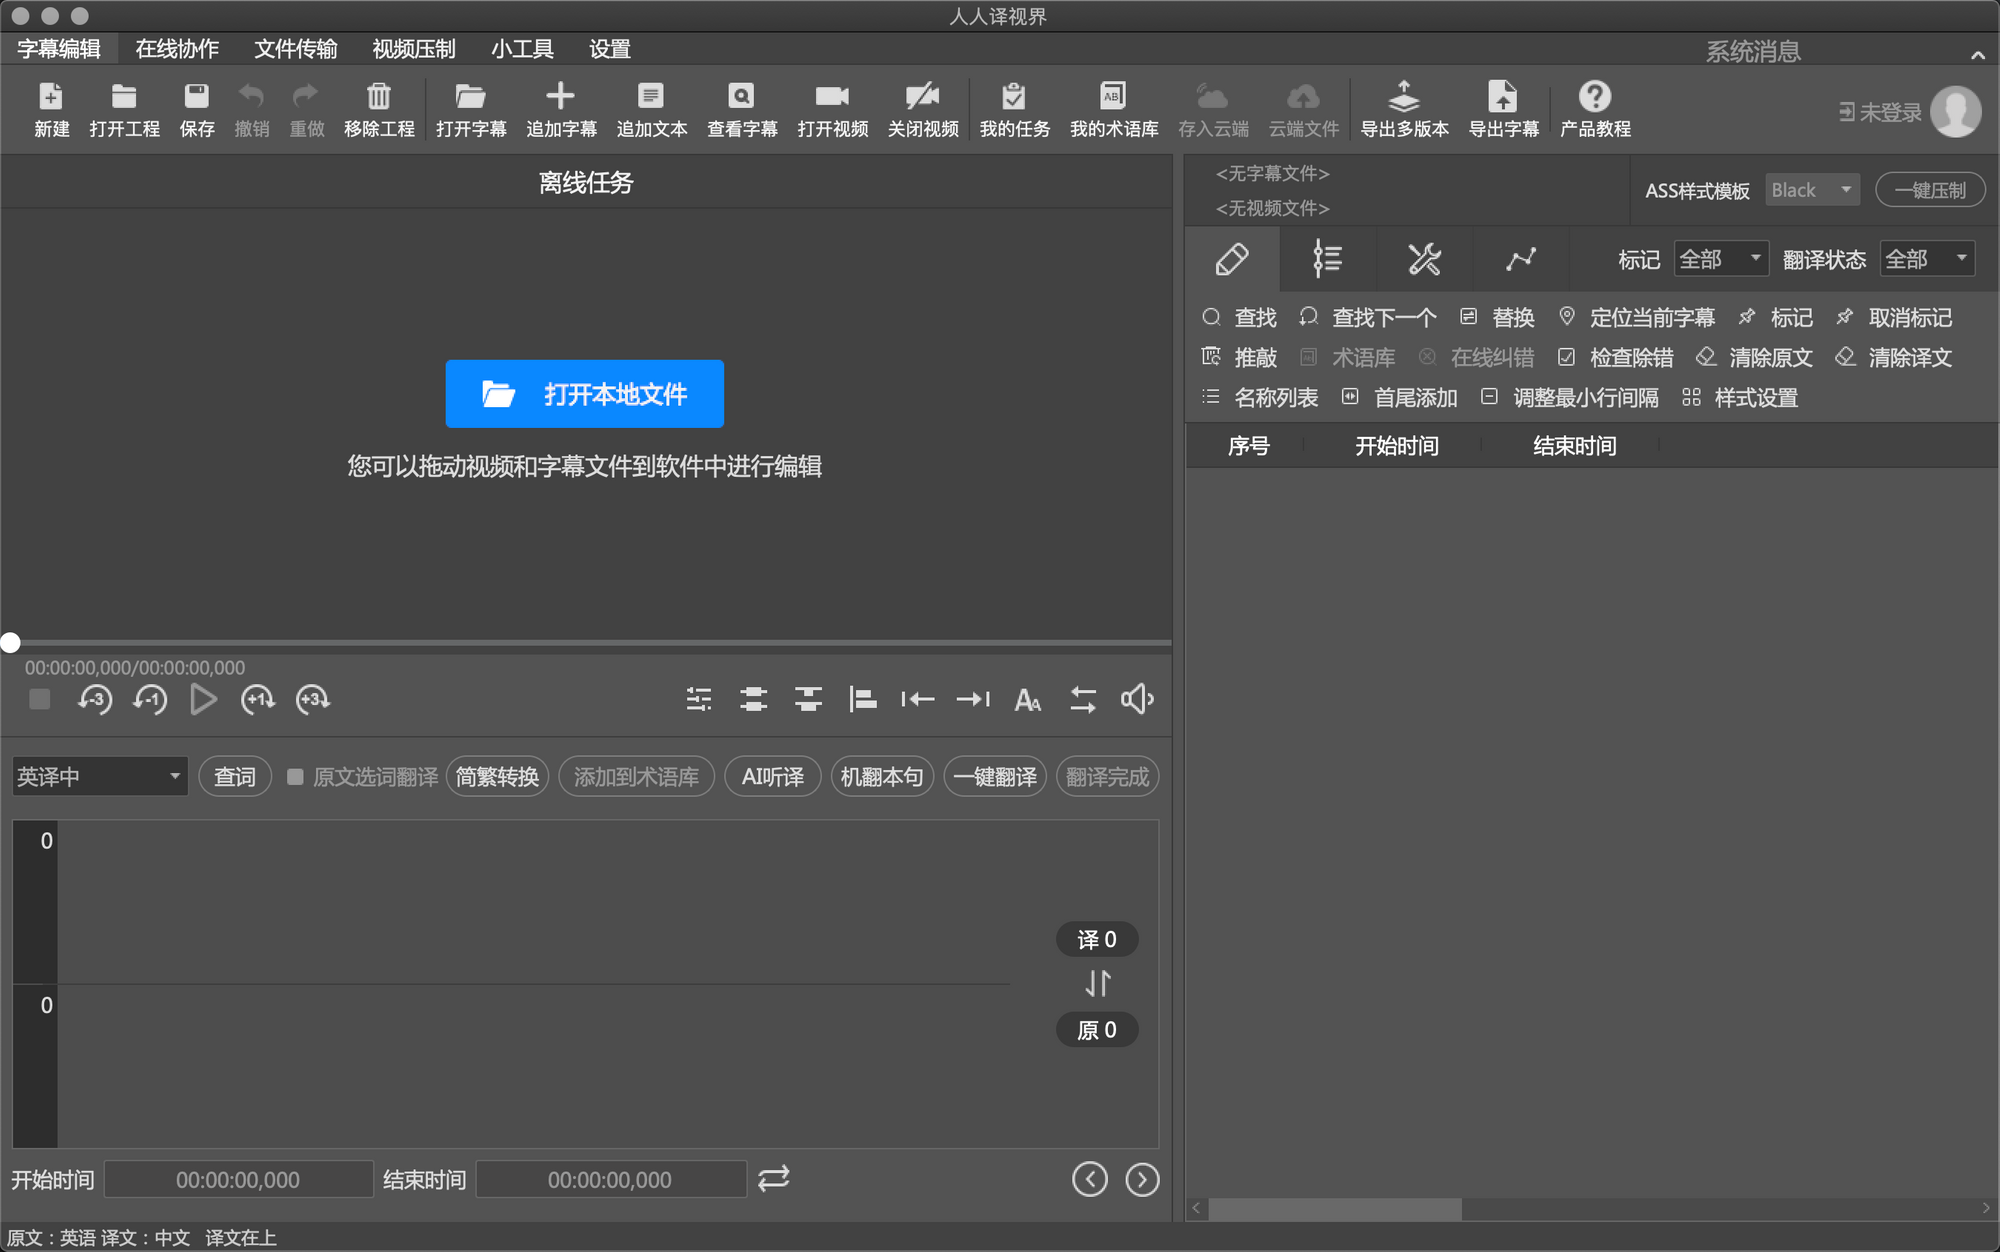Open the 英译中 language dropdown
2000x1252 pixels.
click(99, 777)
